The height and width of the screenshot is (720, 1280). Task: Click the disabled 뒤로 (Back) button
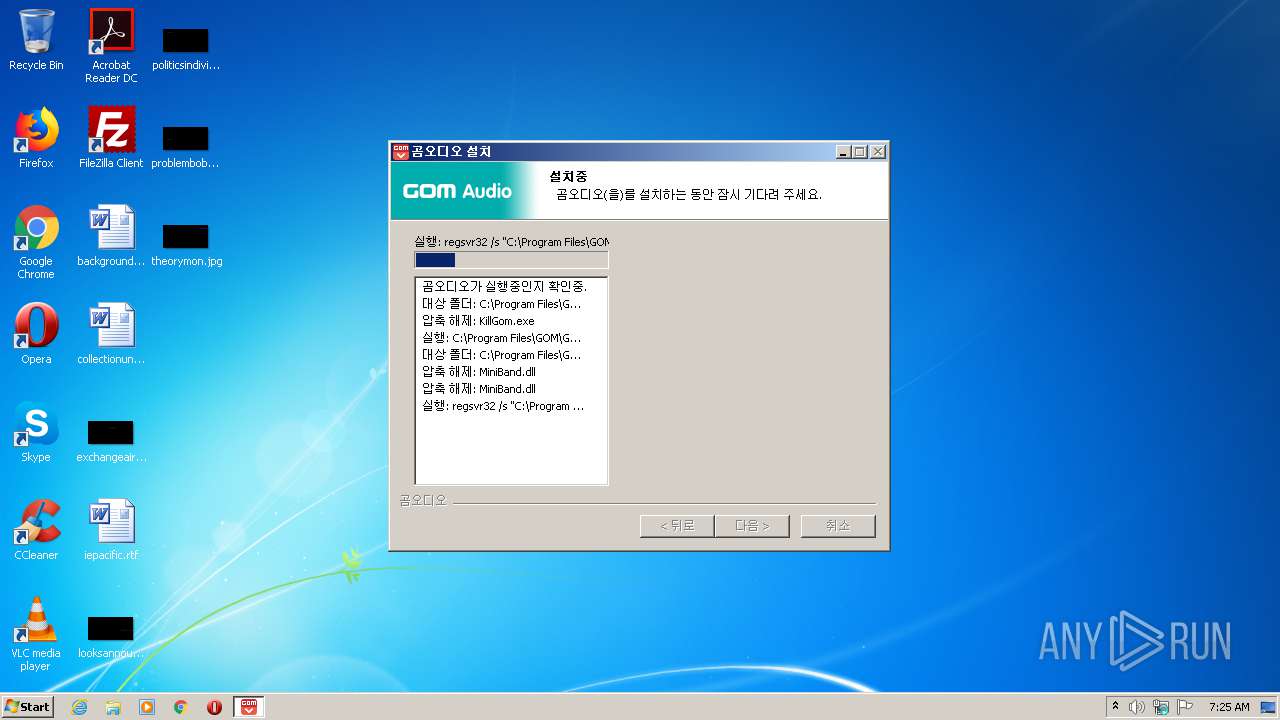(x=677, y=526)
